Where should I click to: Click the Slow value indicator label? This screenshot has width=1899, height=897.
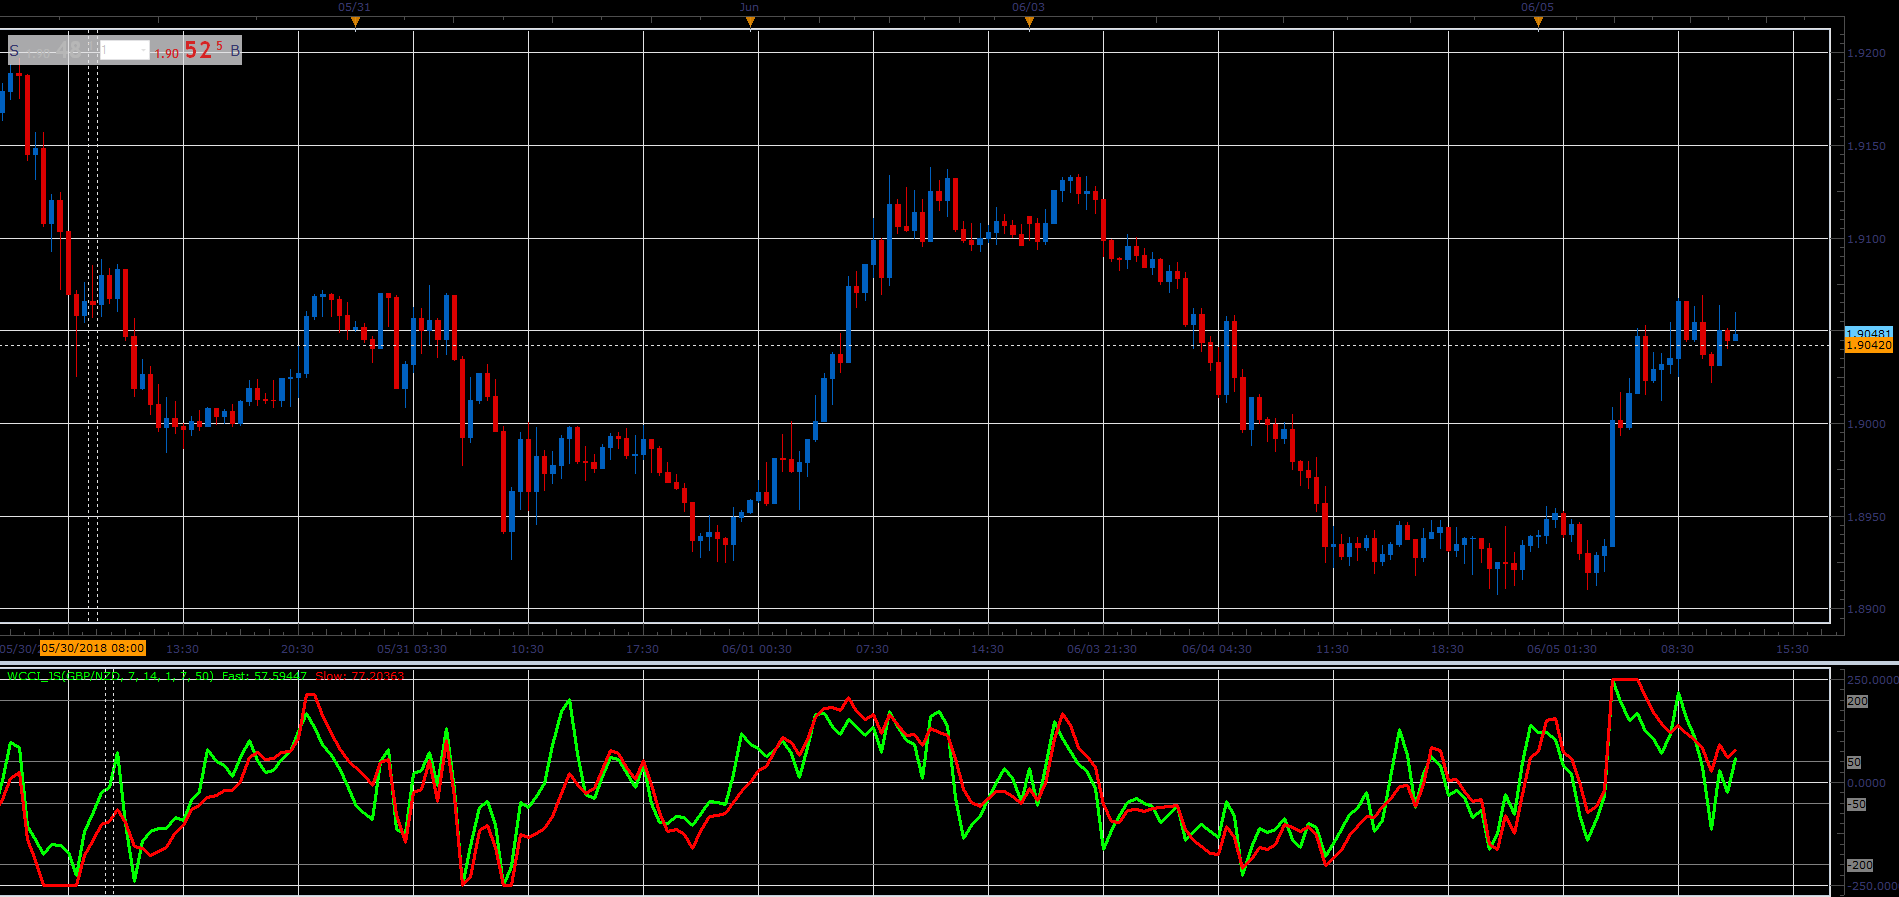coord(360,676)
